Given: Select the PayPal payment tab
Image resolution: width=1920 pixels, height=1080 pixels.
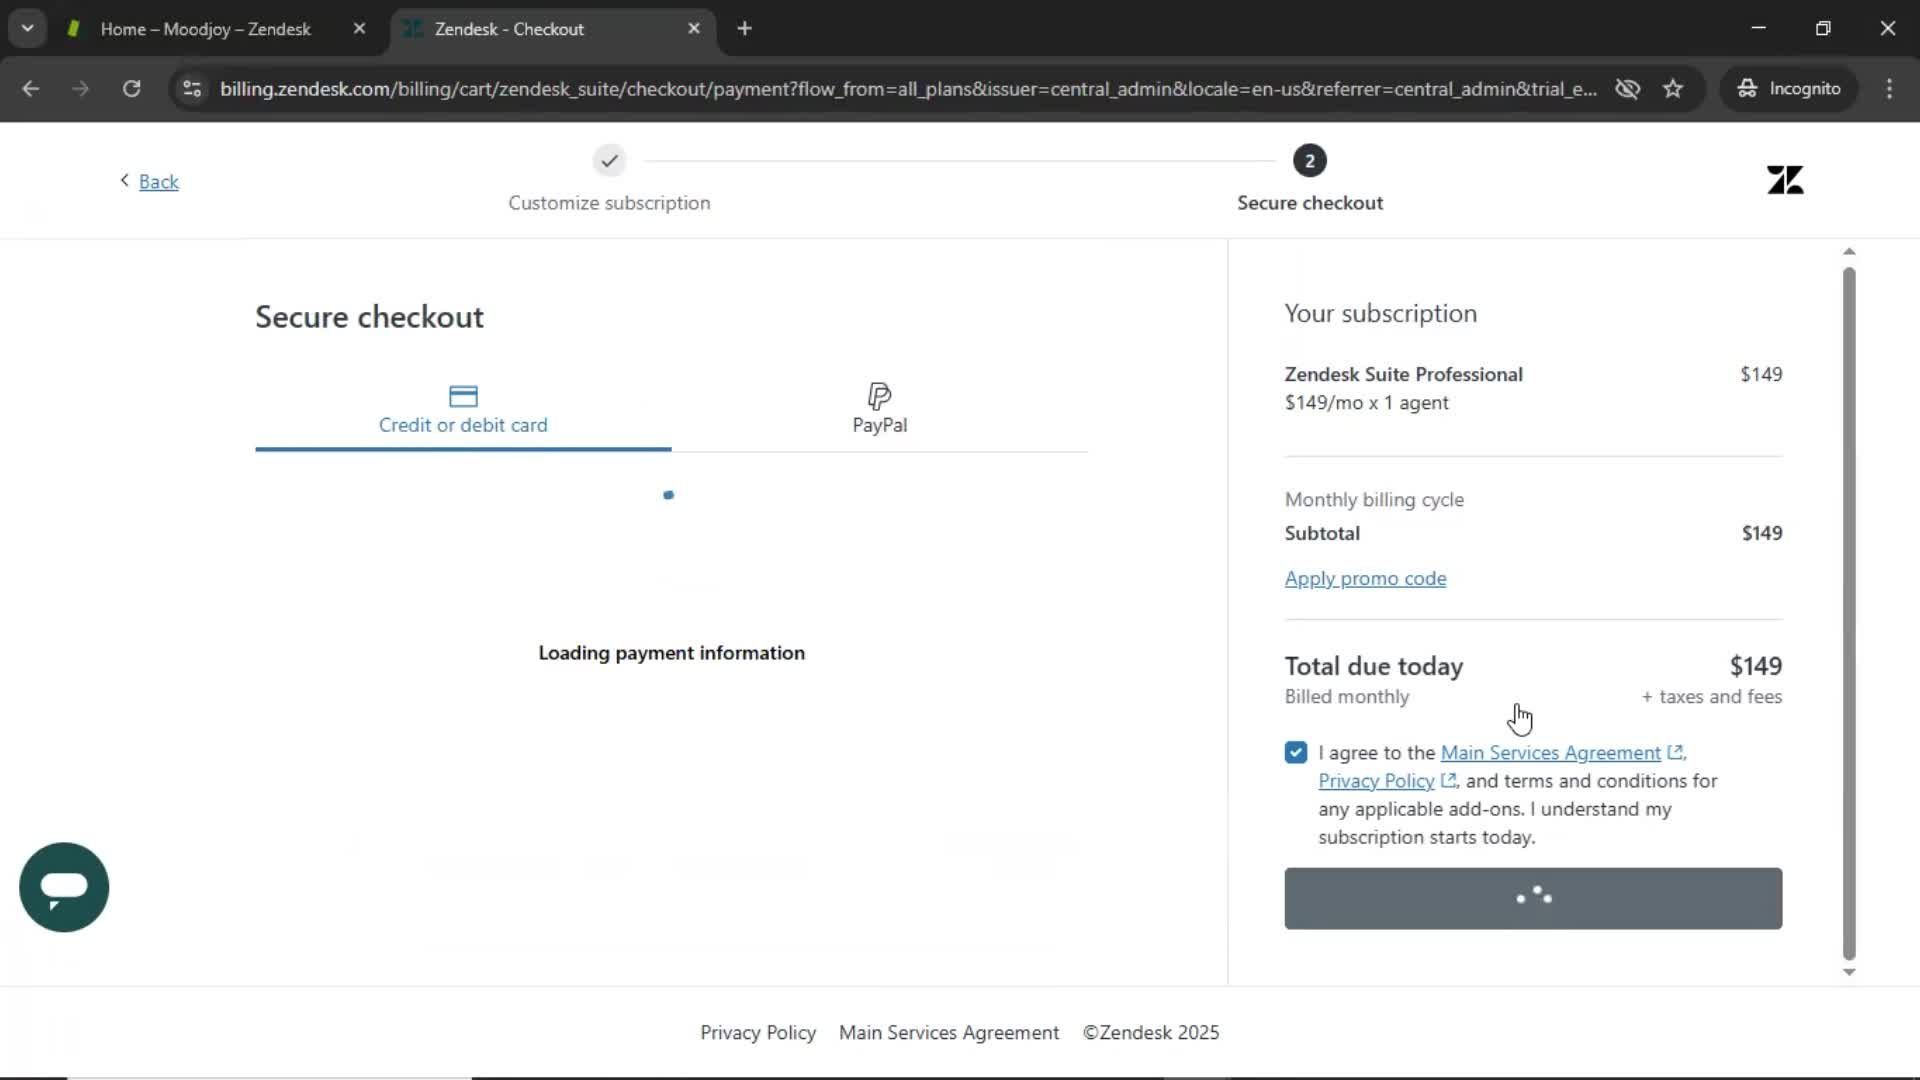Looking at the screenshot, I should 879,410.
